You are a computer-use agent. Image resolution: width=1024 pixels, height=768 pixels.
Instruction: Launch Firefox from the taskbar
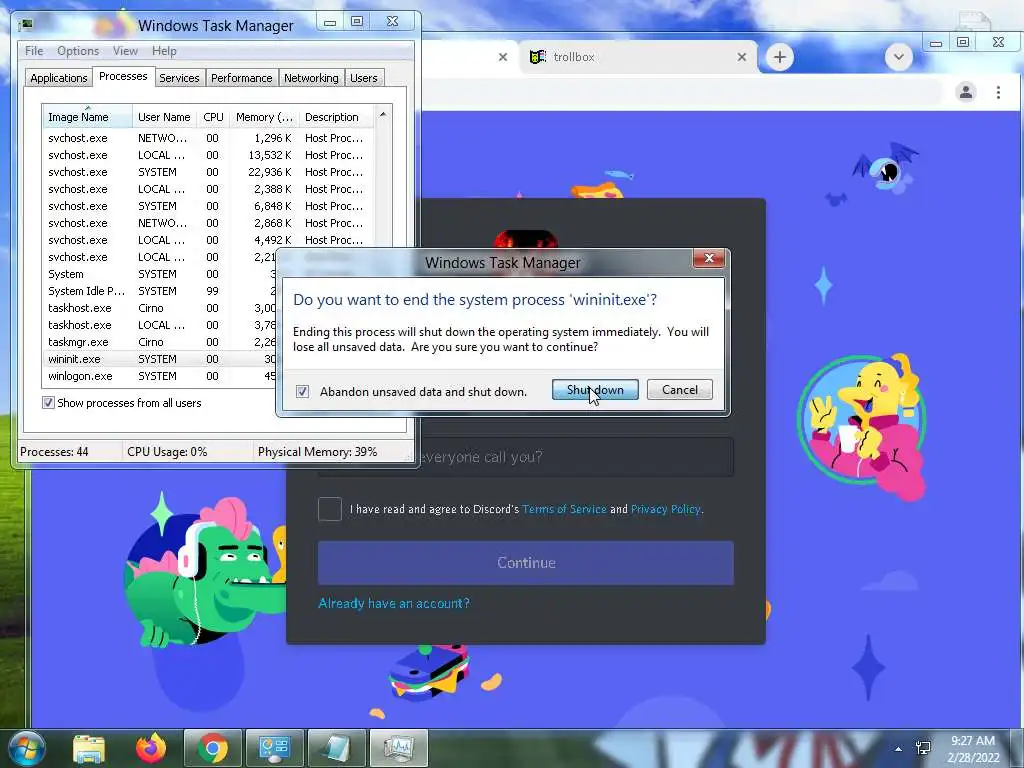[151, 748]
